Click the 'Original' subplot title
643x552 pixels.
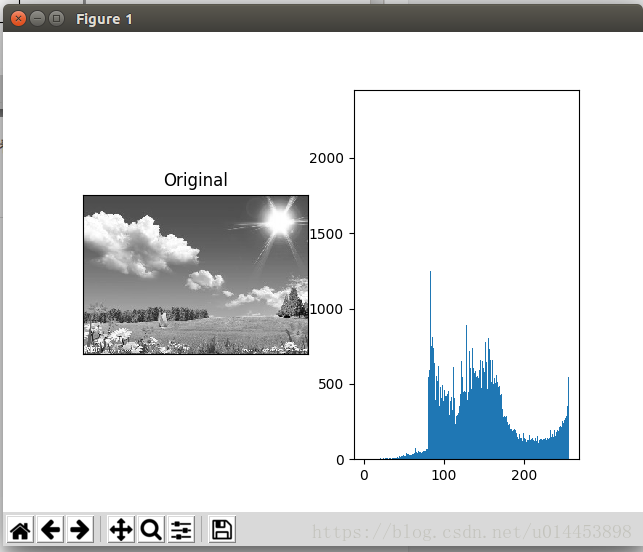tap(196, 180)
